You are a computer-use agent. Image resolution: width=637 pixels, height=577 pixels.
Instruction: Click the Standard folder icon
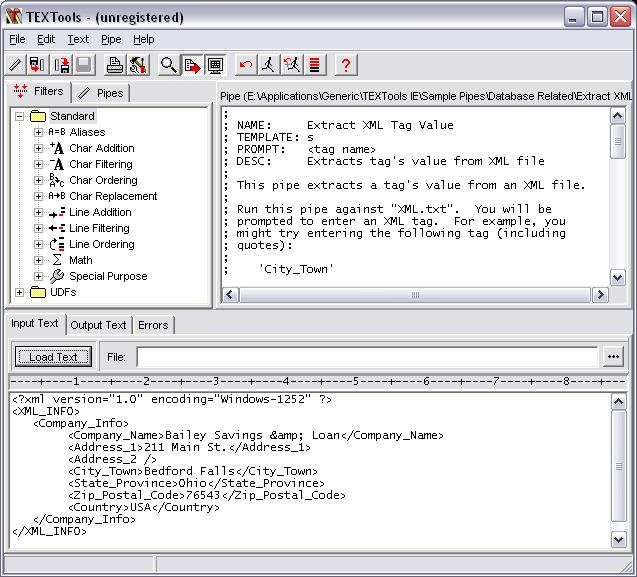point(38,116)
